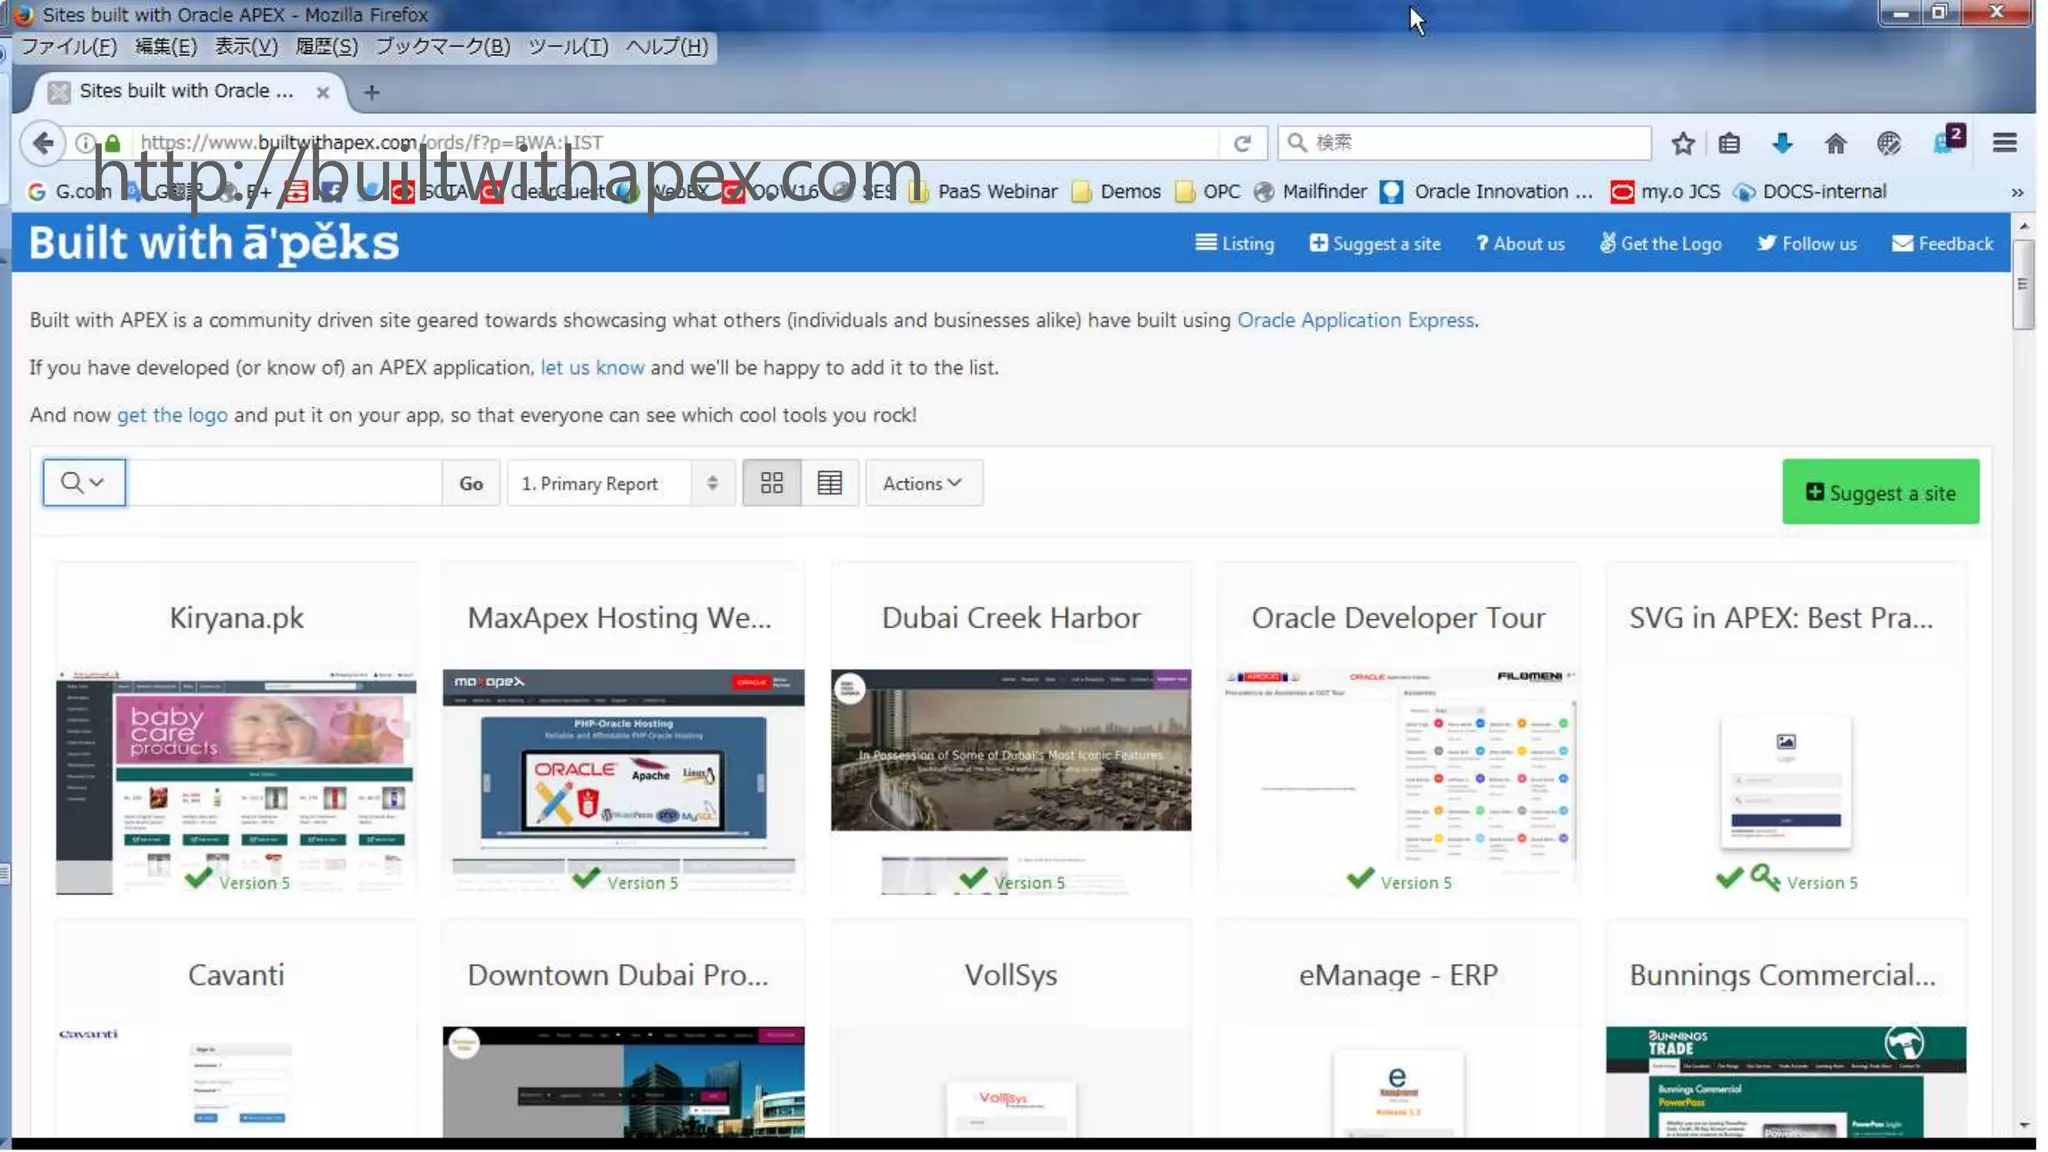Open the ファイル(F) menu

click(69, 46)
